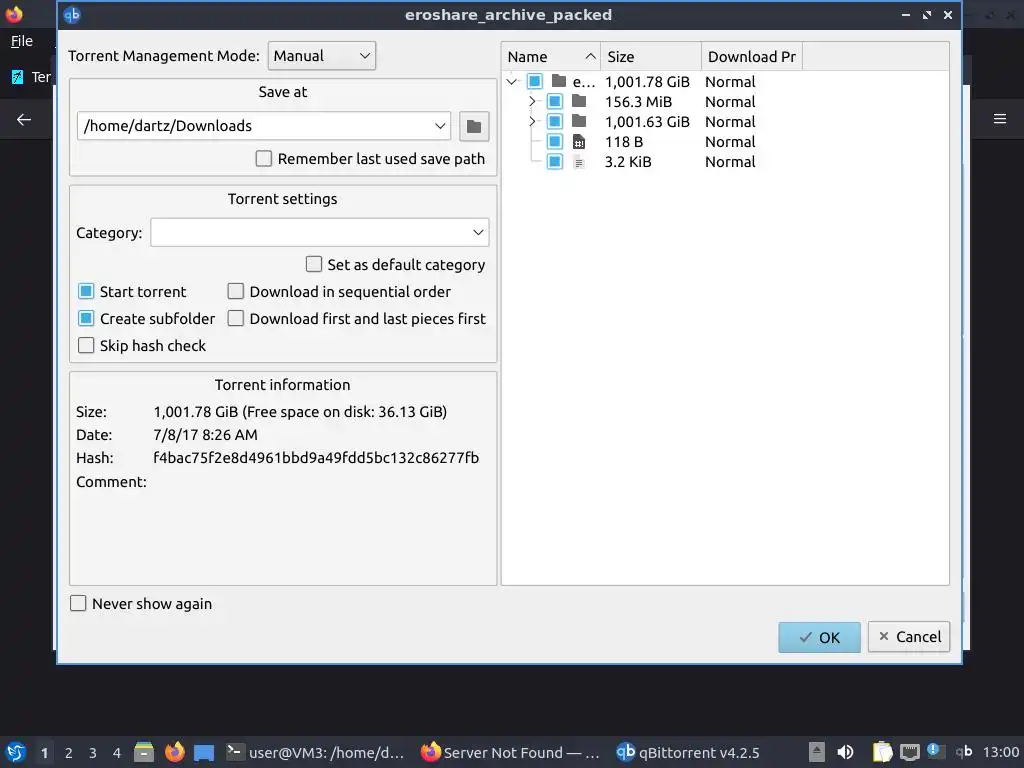Uncheck the 1,001.63 GiB folder checkbox
The width and height of the screenshot is (1024, 768).
[x=555, y=122]
